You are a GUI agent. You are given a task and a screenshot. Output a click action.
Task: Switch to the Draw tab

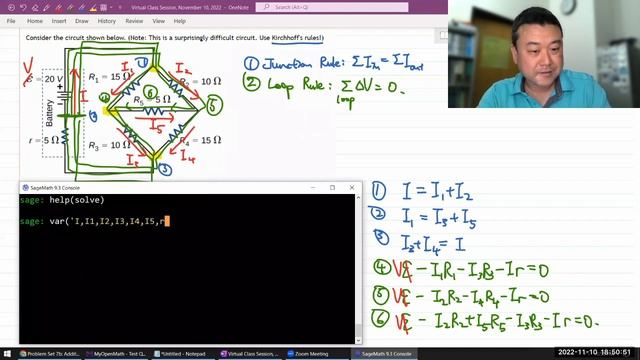82,21
